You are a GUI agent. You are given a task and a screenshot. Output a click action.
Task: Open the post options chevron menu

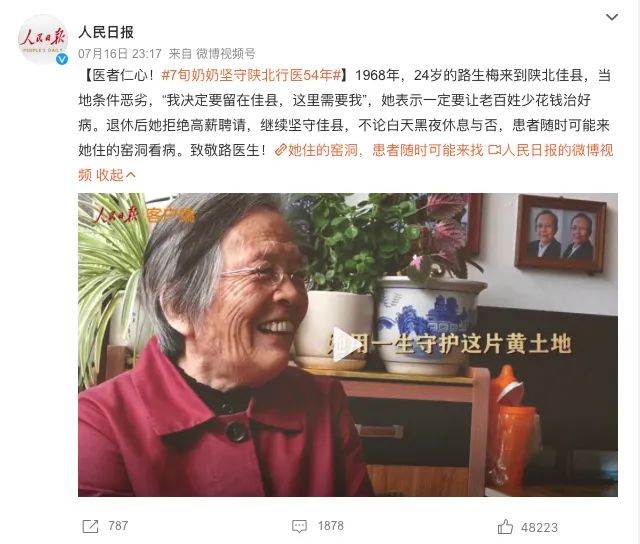(x=611, y=17)
